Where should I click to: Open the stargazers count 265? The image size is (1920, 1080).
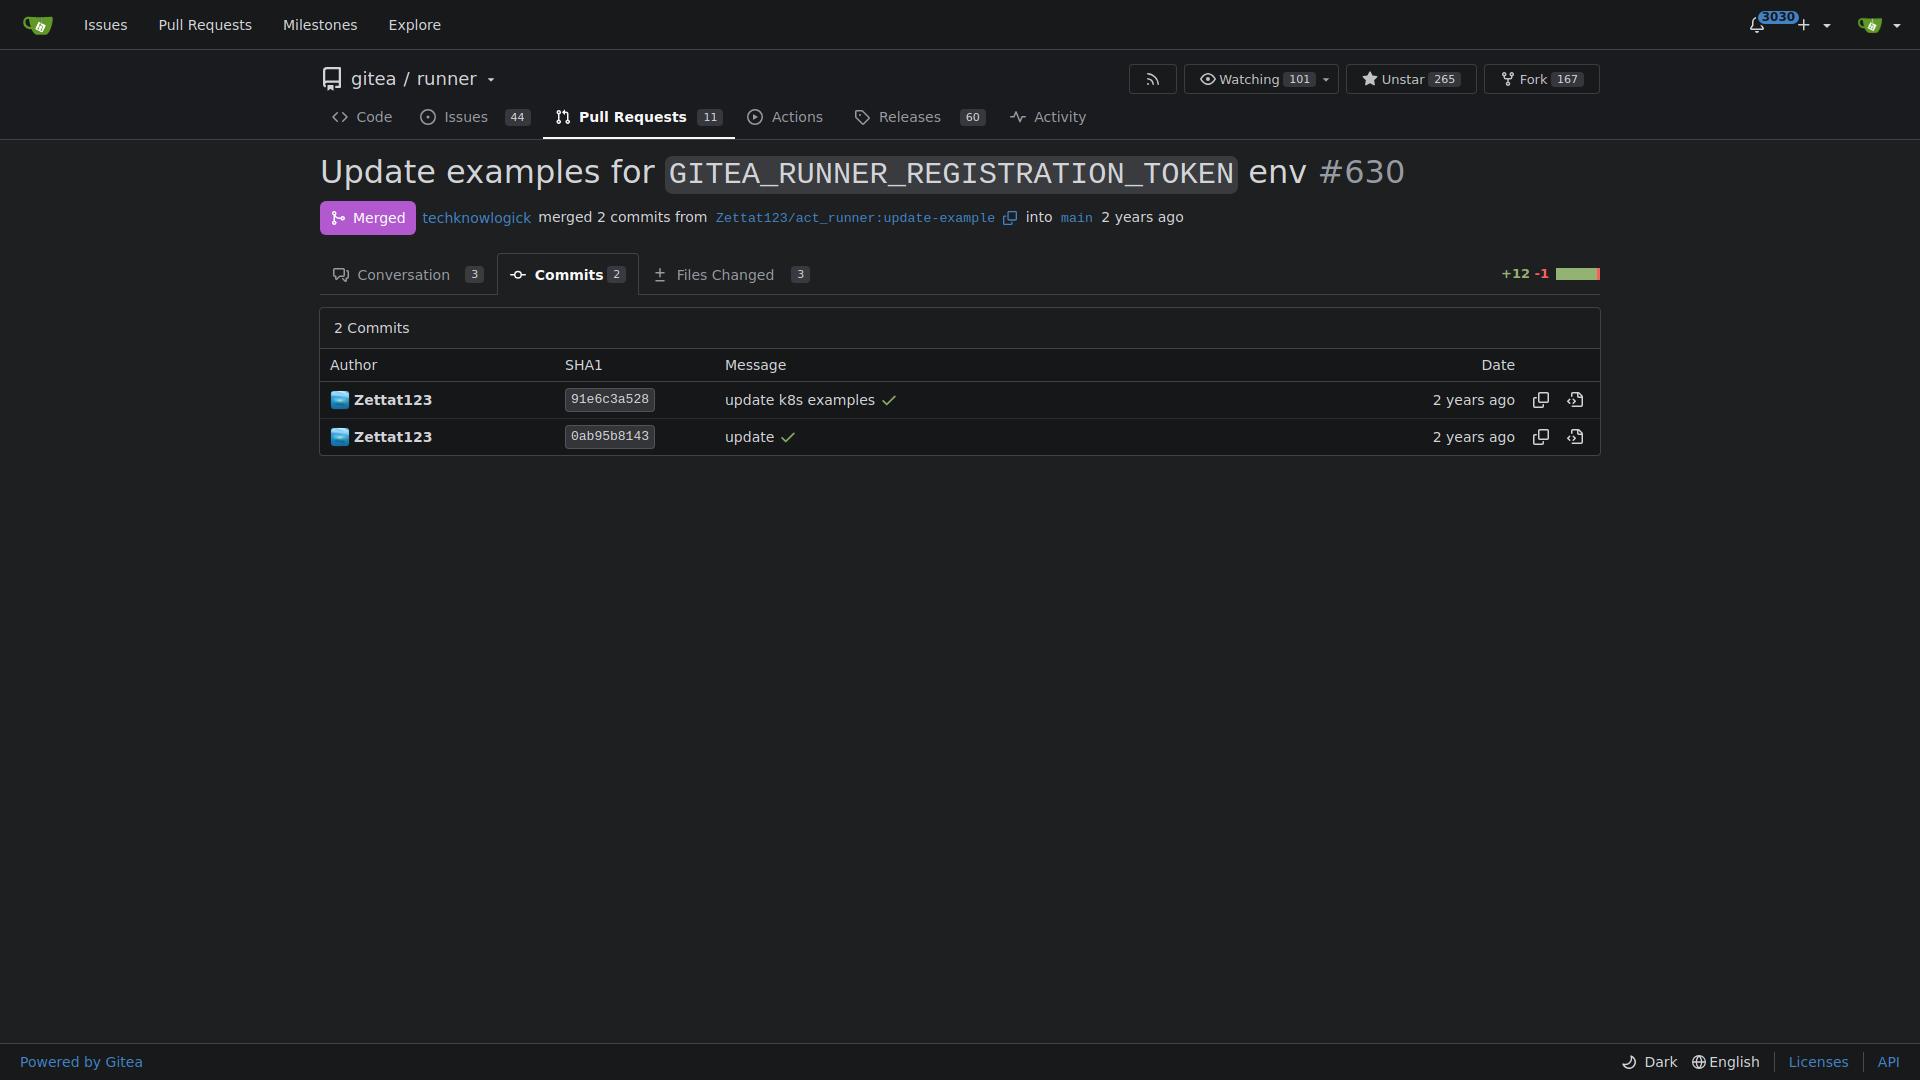click(x=1444, y=79)
